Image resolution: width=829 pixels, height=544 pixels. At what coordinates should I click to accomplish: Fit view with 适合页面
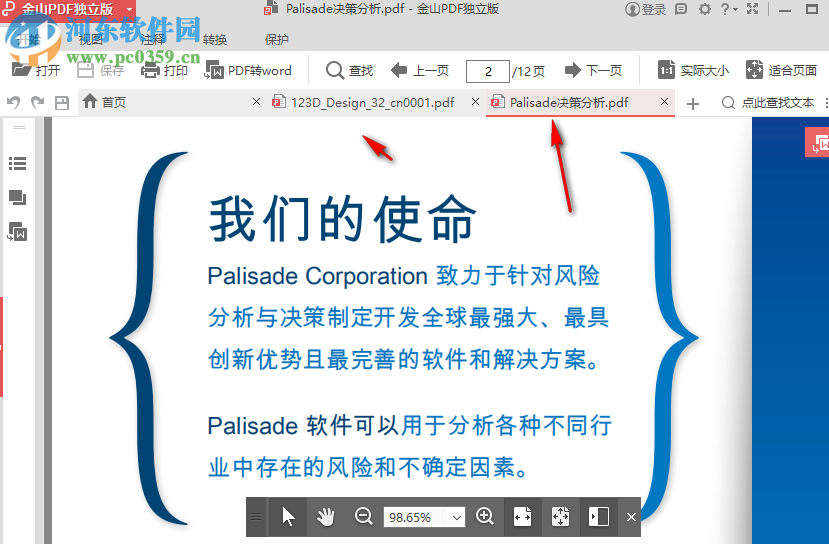[x=781, y=70]
